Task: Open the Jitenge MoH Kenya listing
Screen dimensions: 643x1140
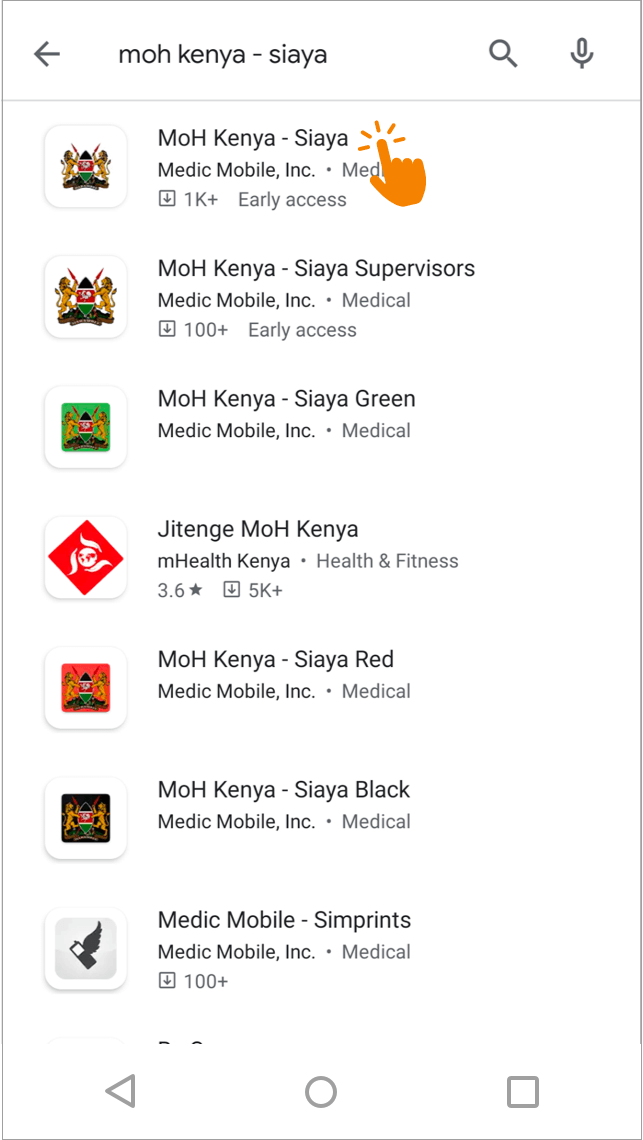Action: tap(258, 529)
